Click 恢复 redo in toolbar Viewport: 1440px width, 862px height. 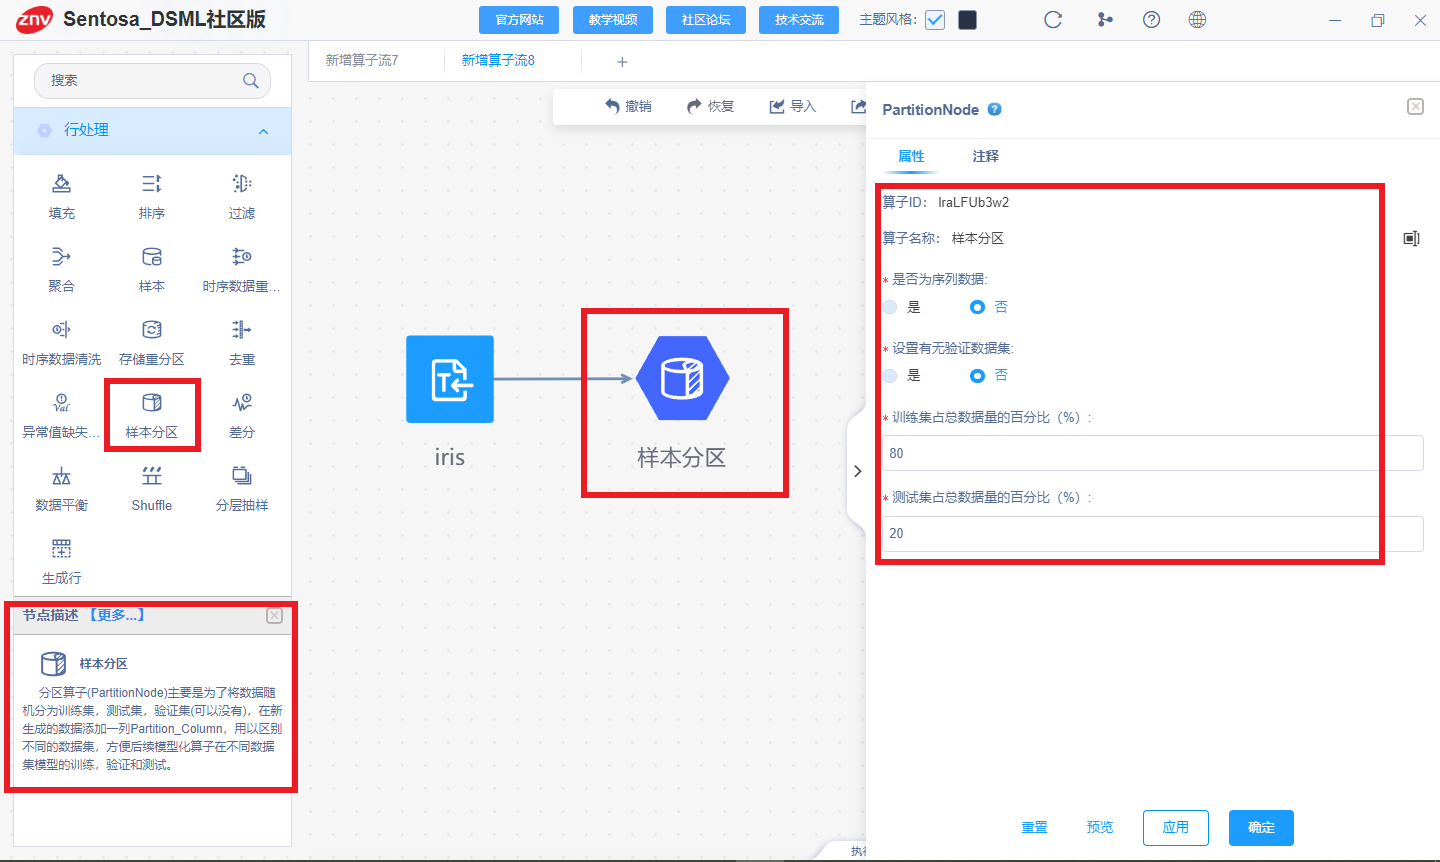click(711, 106)
